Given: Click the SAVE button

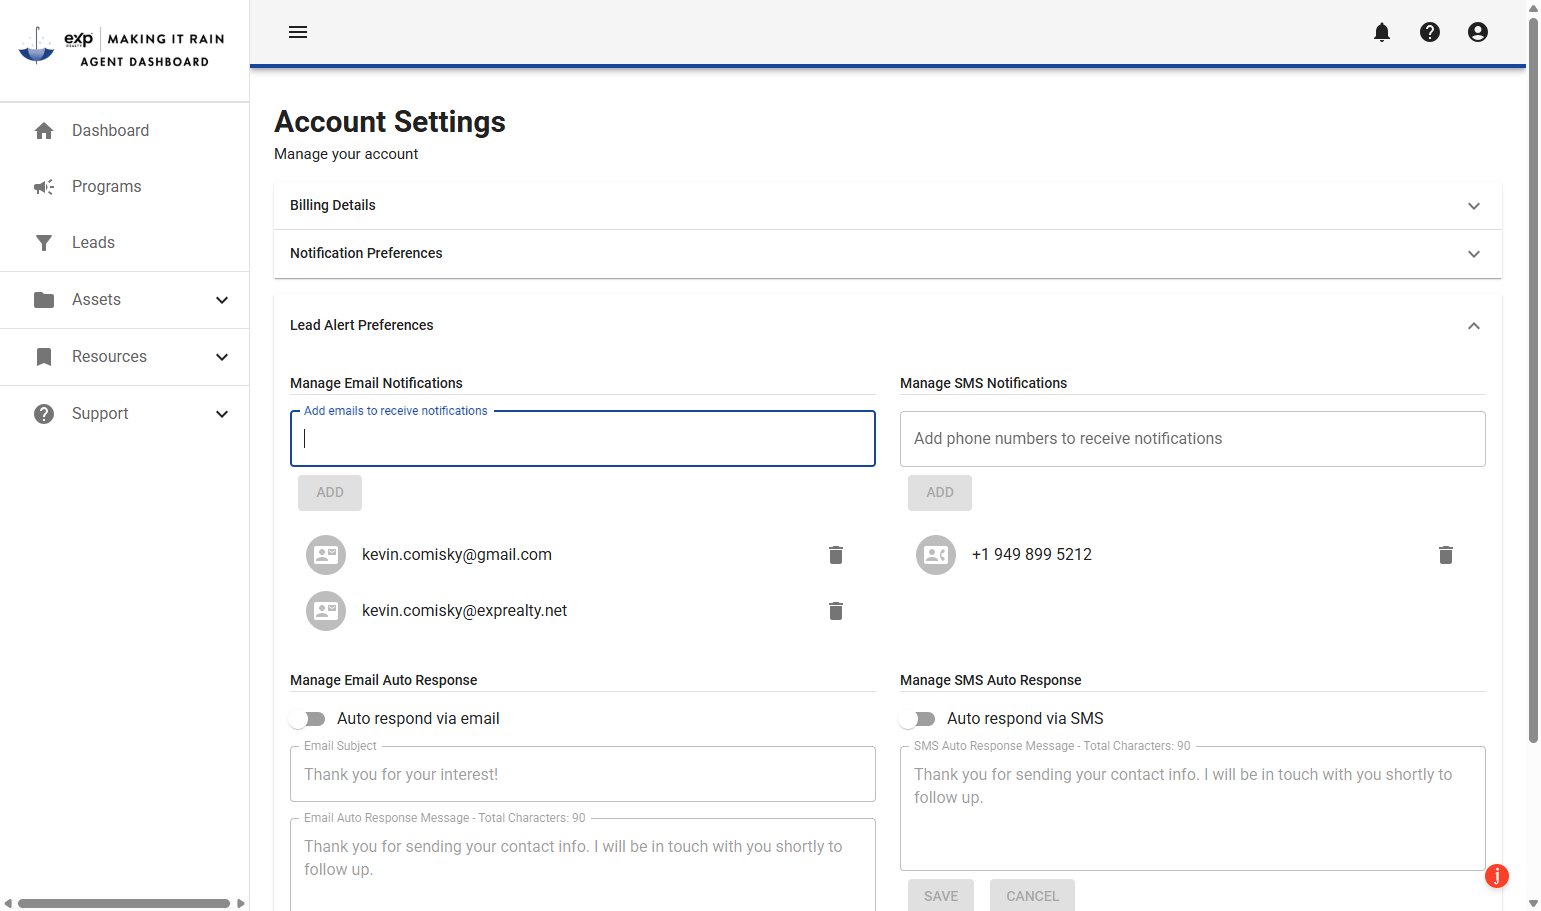Looking at the screenshot, I should pyautogui.click(x=941, y=896).
